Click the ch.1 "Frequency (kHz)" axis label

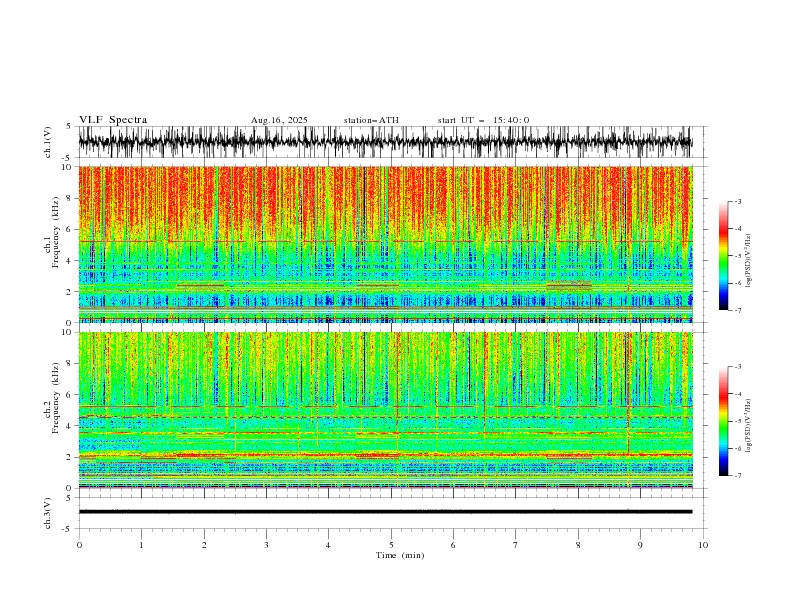point(56,232)
